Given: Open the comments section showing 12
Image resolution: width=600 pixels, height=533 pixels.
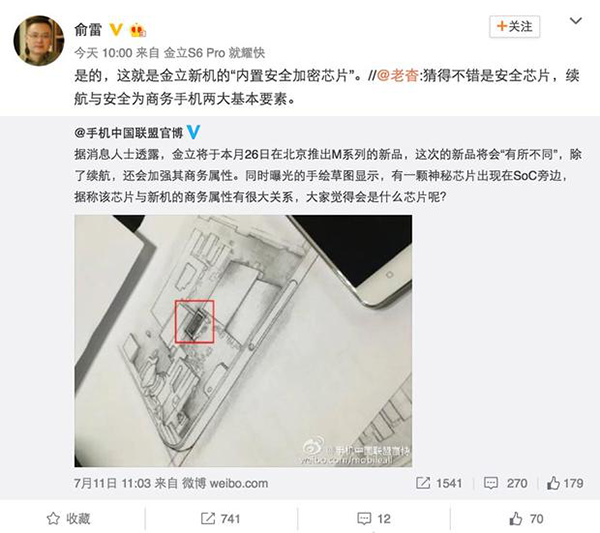Looking at the screenshot, I should 374,519.
